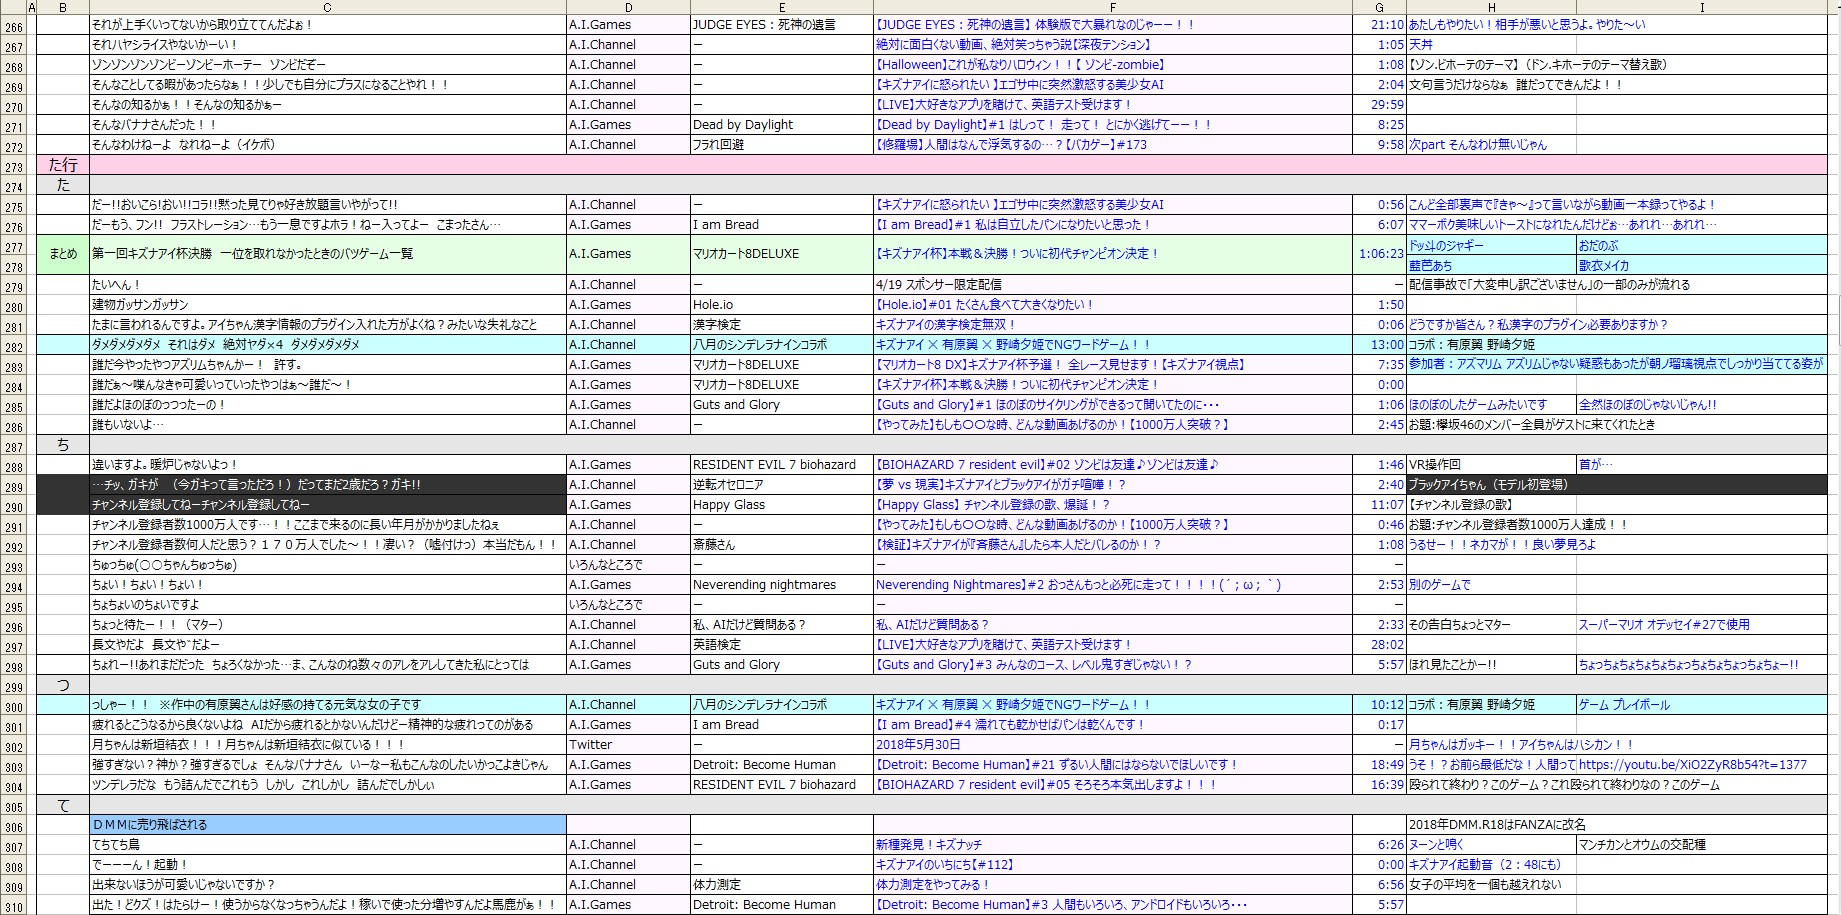This screenshot has width=1841, height=915.
Task: Open 【Dead by Daylight】#1 はしって！ link
Action: click(x=1043, y=124)
